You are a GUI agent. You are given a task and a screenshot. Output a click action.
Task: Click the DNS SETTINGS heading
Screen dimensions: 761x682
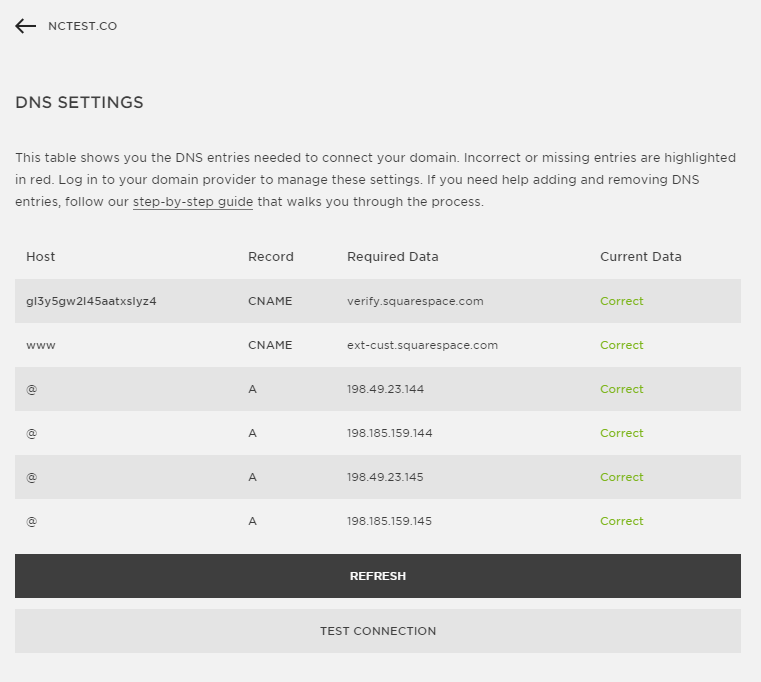click(x=79, y=102)
